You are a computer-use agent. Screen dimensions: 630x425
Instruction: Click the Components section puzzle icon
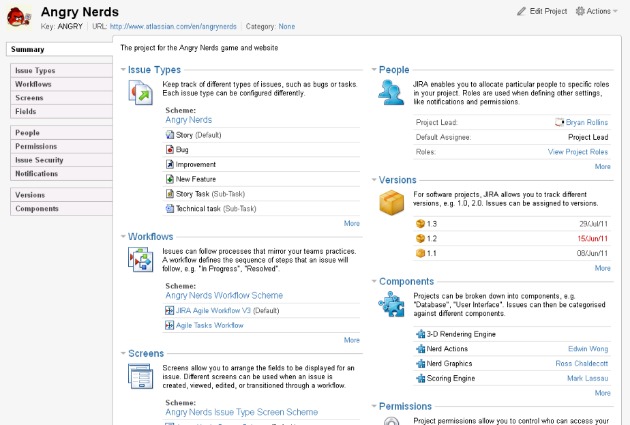click(391, 304)
